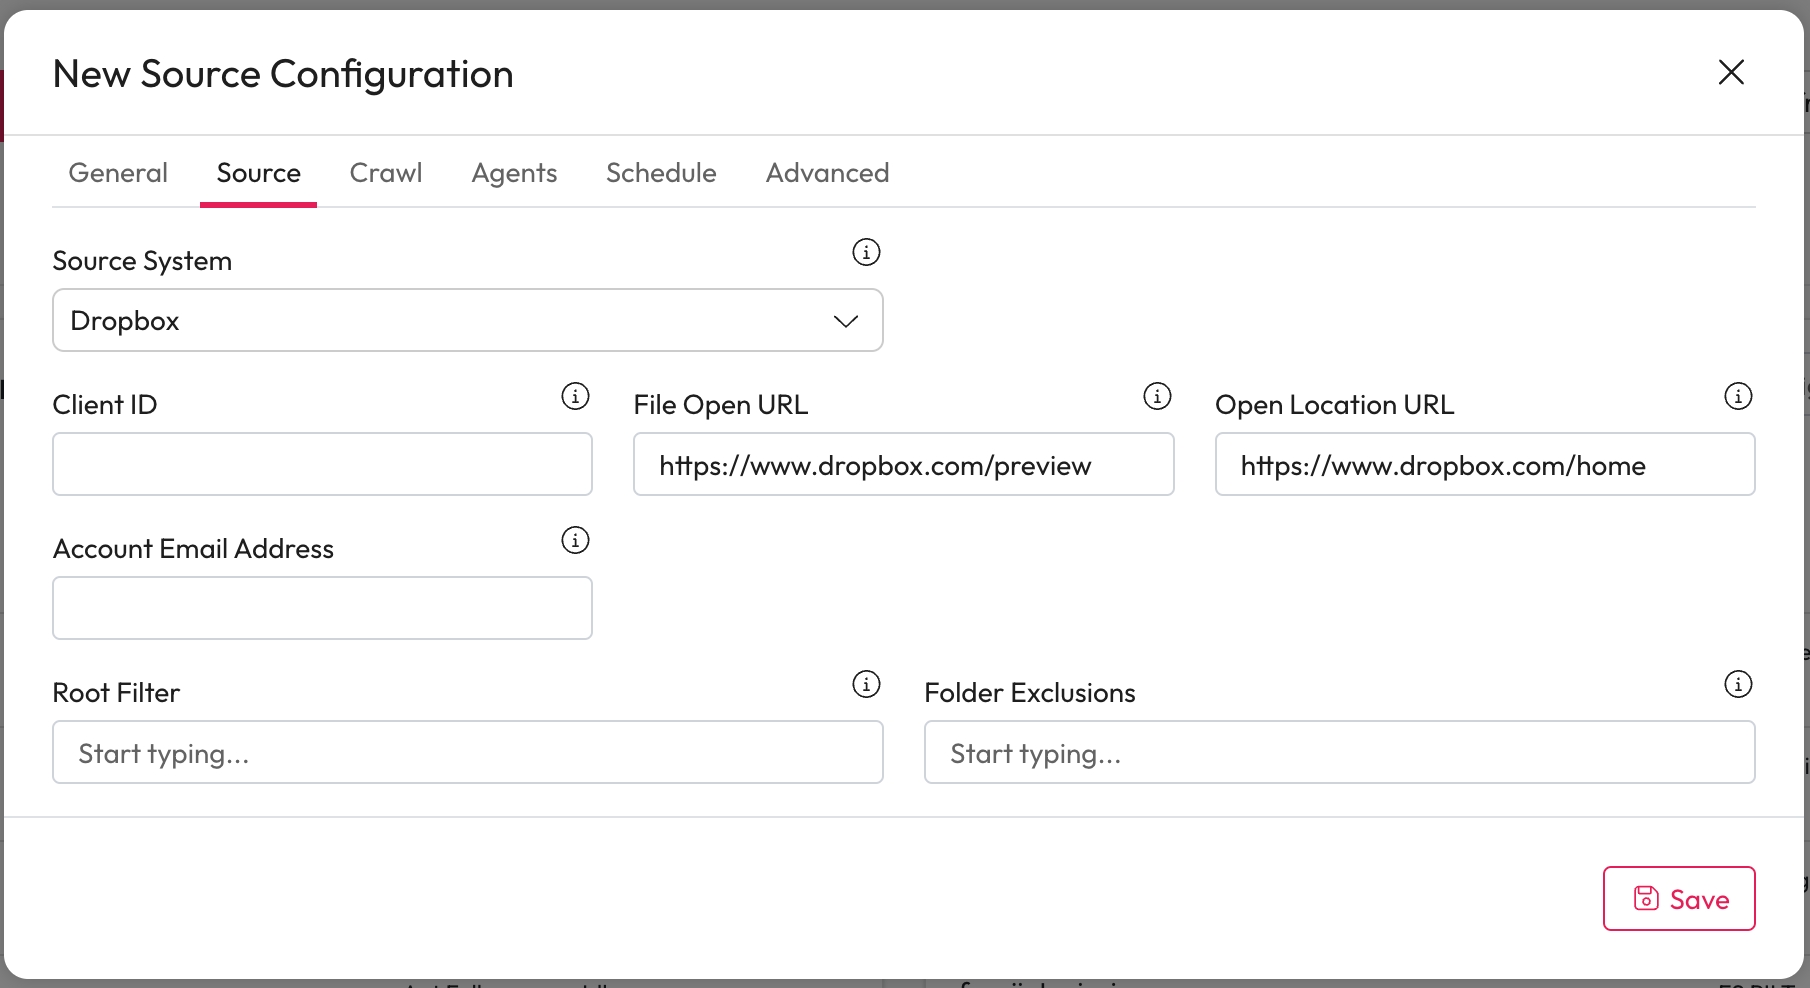Click Account Email Address info icon
Viewport: 1810px width, 988px height.
[x=575, y=540]
